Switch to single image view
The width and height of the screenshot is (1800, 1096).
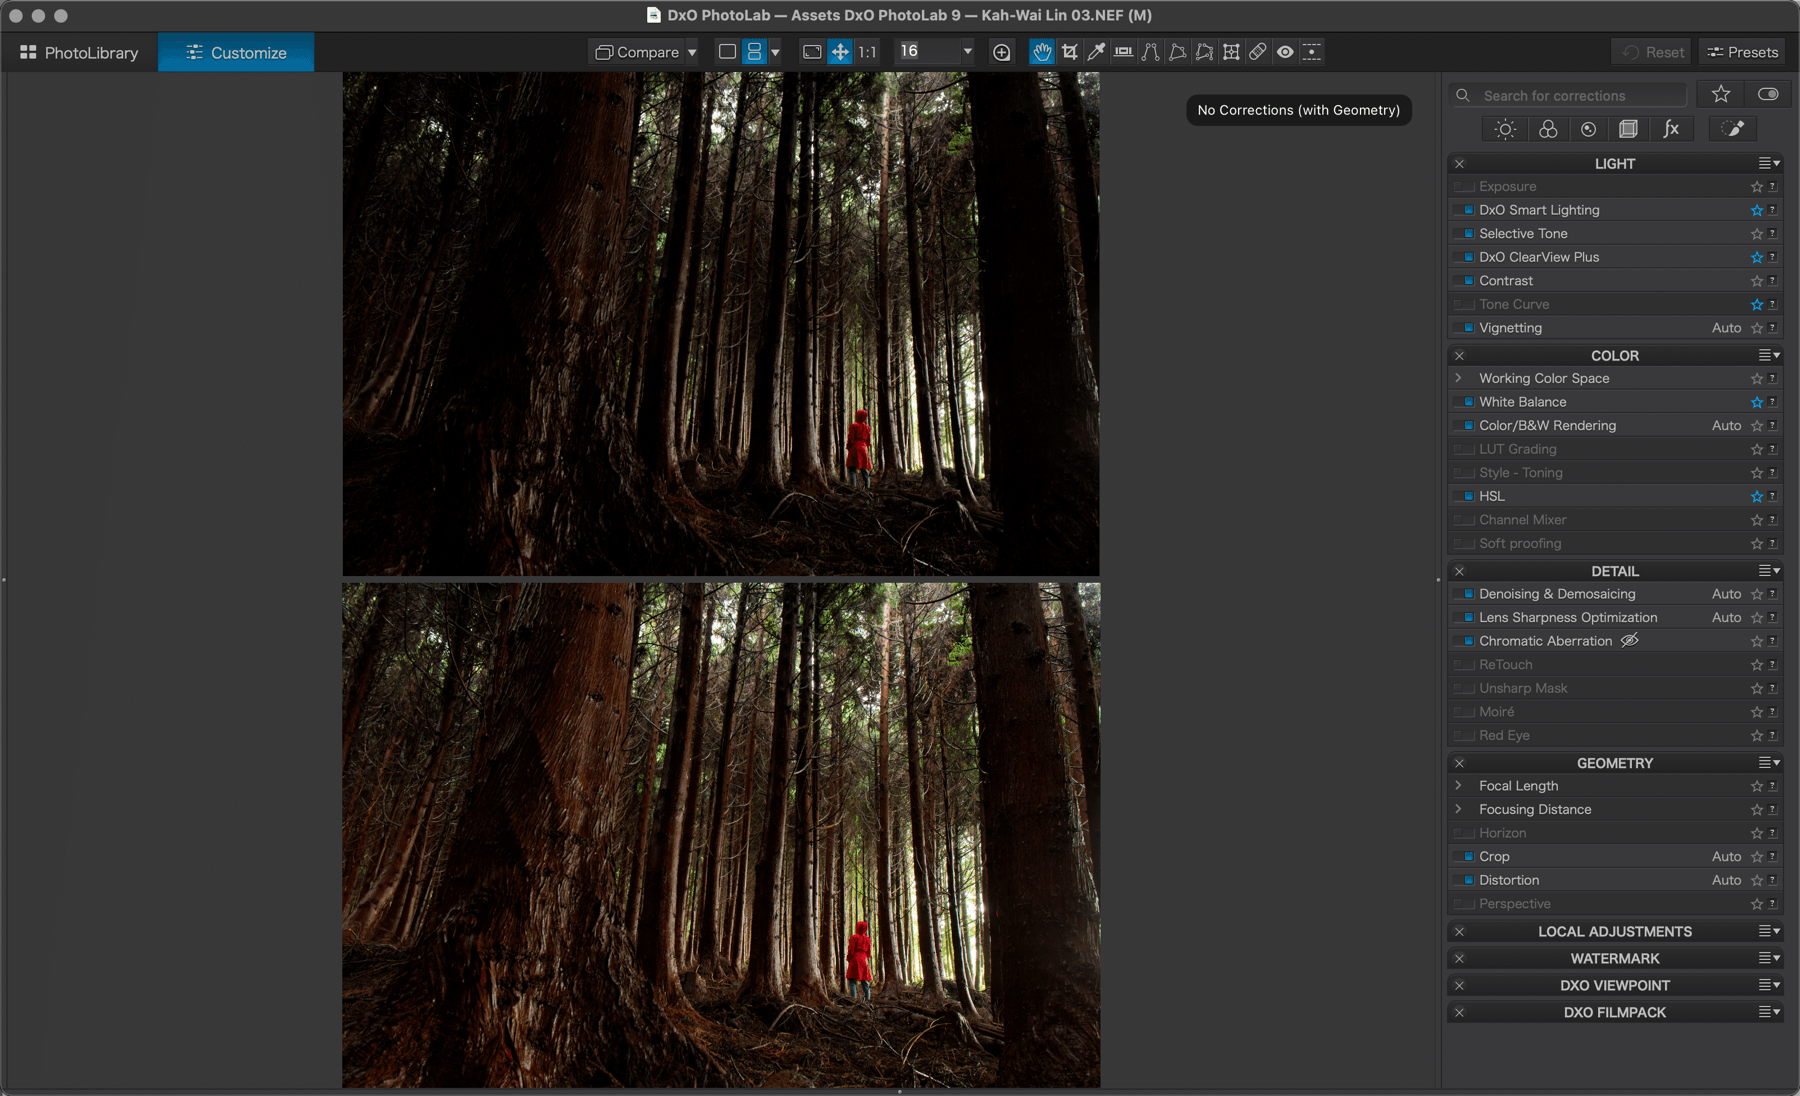pyautogui.click(x=728, y=52)
